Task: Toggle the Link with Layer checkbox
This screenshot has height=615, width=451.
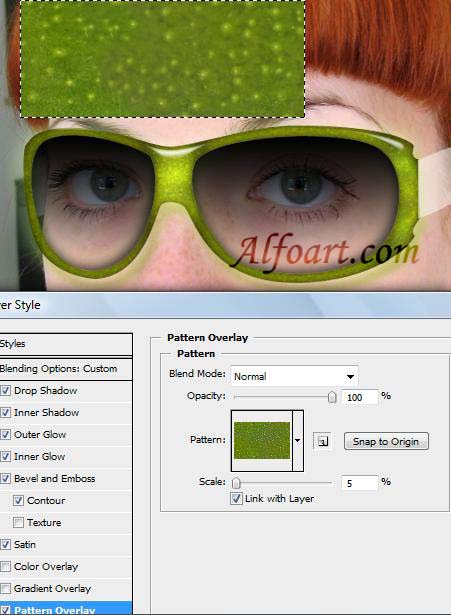Action: [x=236, y=499]
